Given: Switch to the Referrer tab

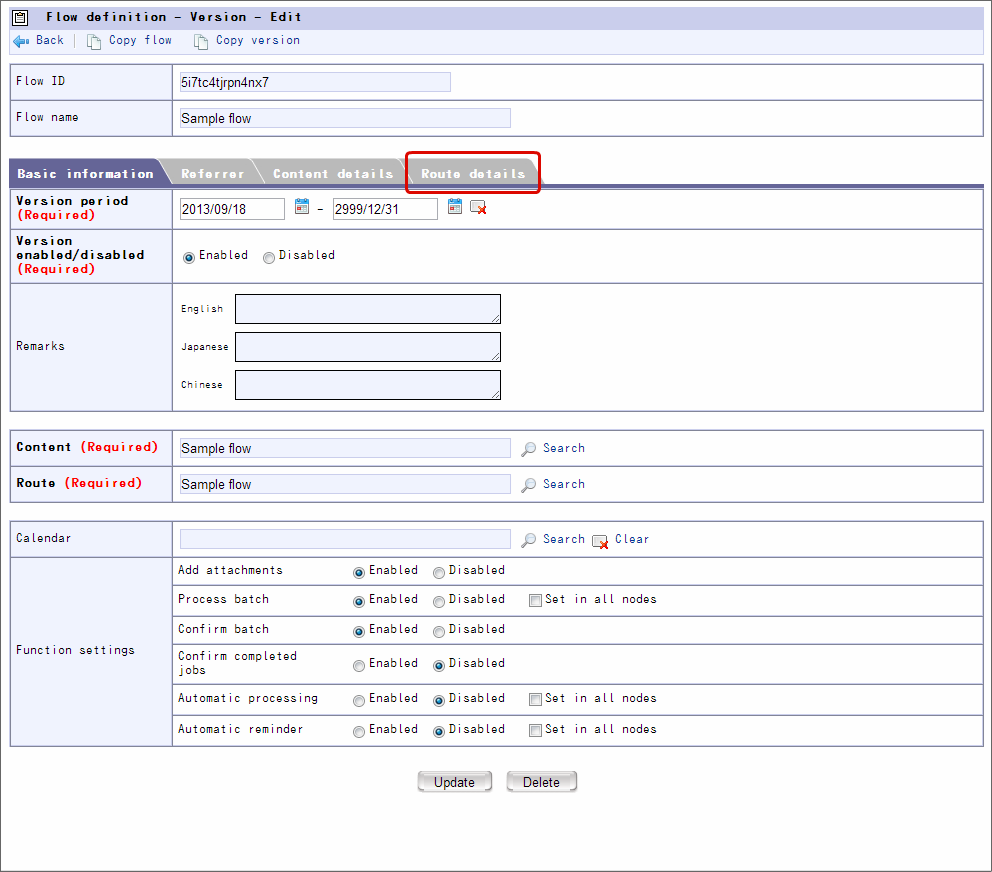Looking at the screenshot, I should tap(213, 173).
